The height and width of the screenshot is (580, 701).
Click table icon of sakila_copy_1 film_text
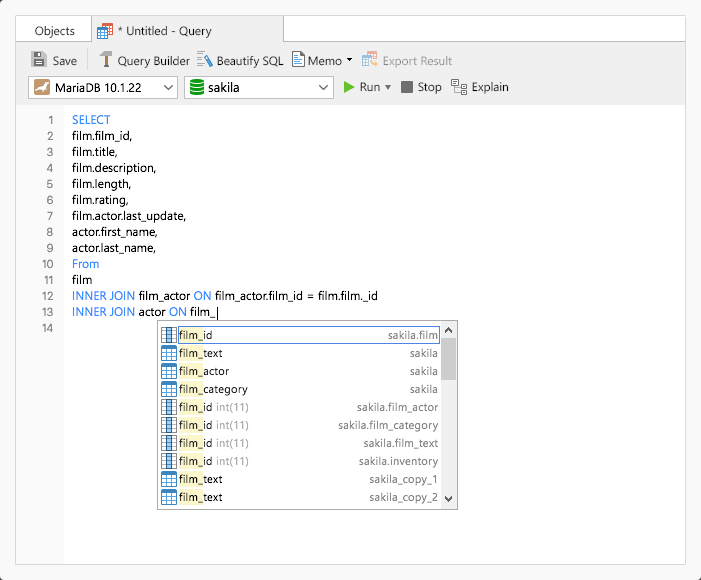point(169,479)
